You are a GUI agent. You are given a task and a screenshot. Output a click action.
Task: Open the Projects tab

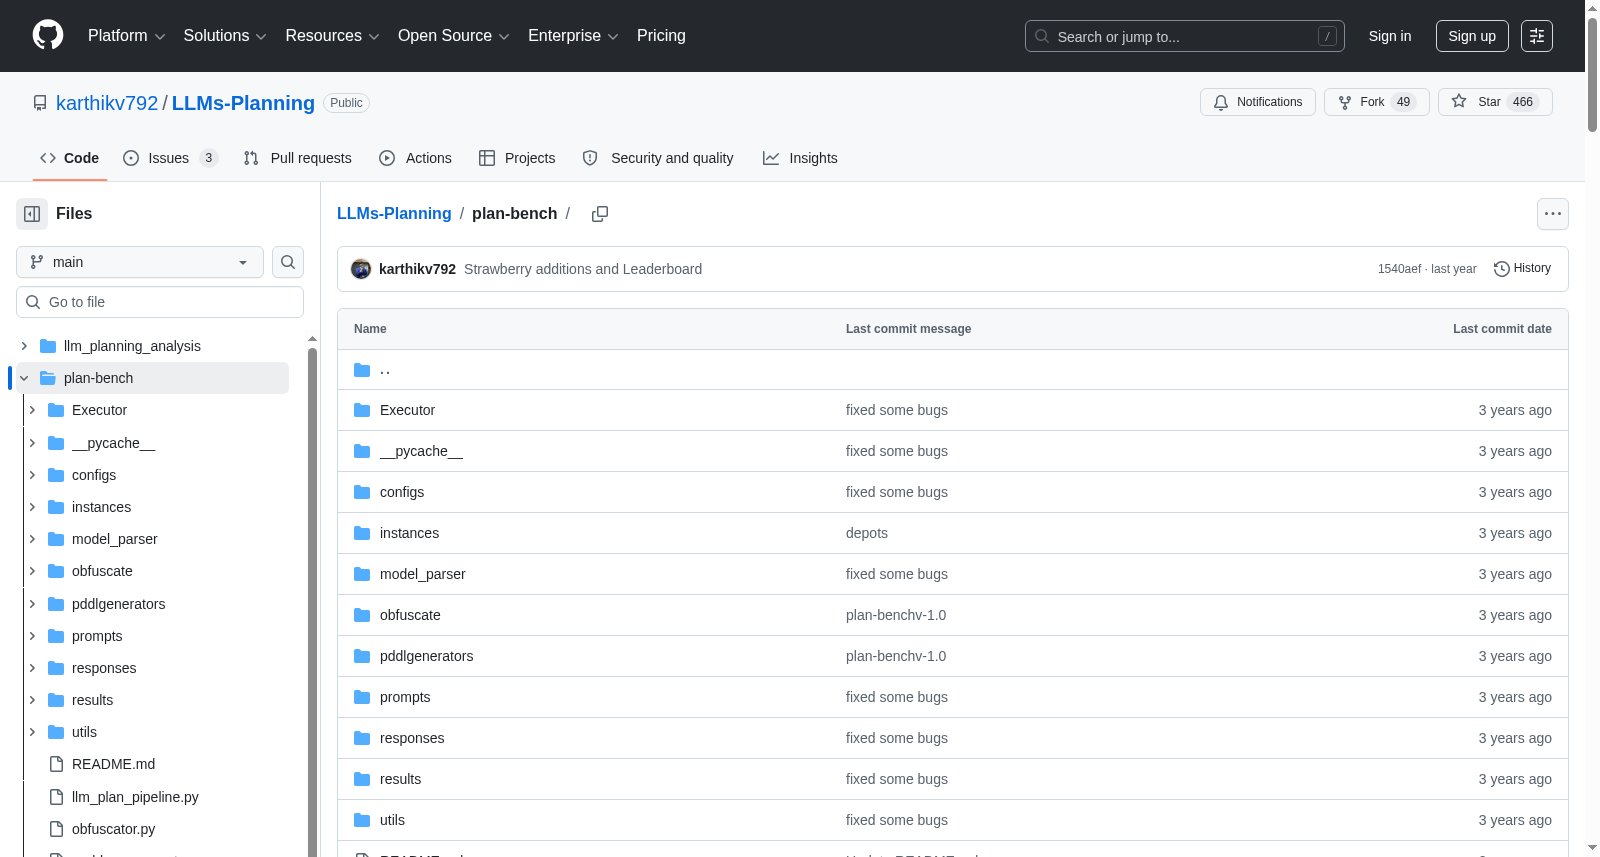(x=517, y=158)
